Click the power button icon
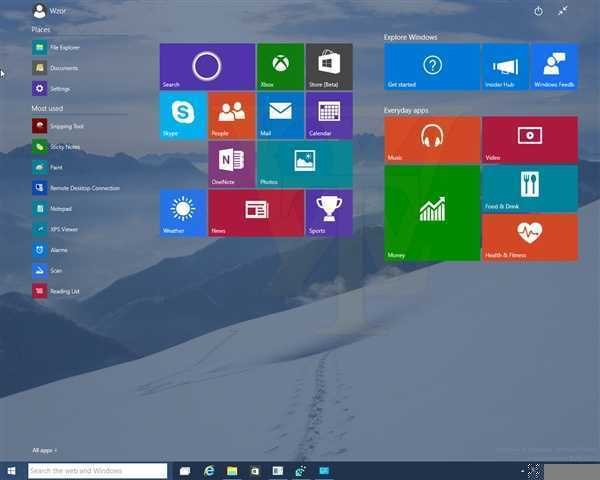This screenshot has height=480, width=600. pos(538,11)
